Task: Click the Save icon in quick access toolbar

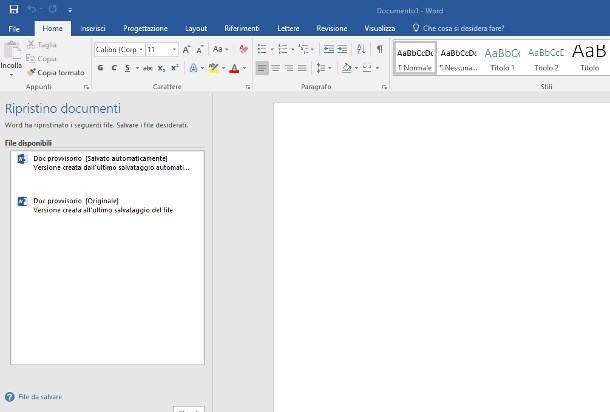Action: (x=14, y=9)
